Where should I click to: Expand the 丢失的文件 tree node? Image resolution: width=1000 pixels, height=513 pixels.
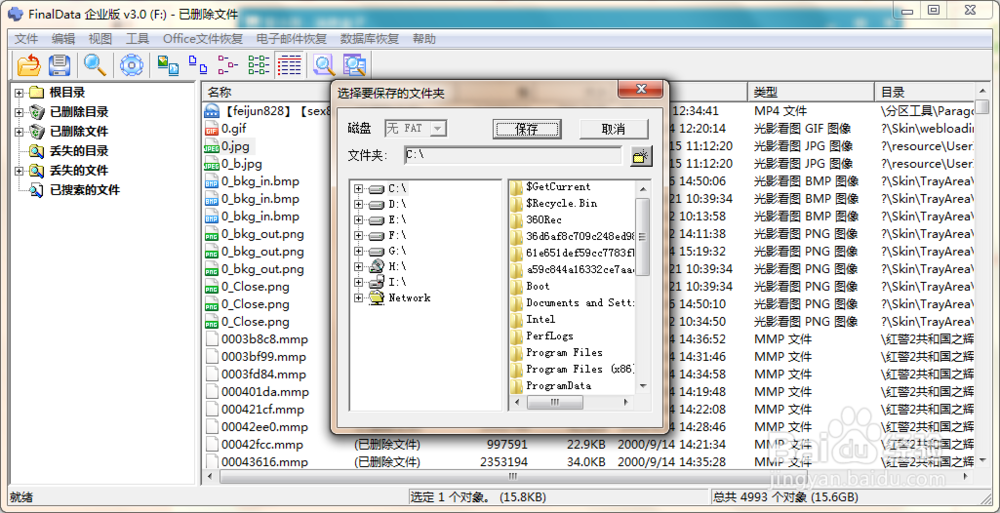pyautogui.click(x=19, y=171)
